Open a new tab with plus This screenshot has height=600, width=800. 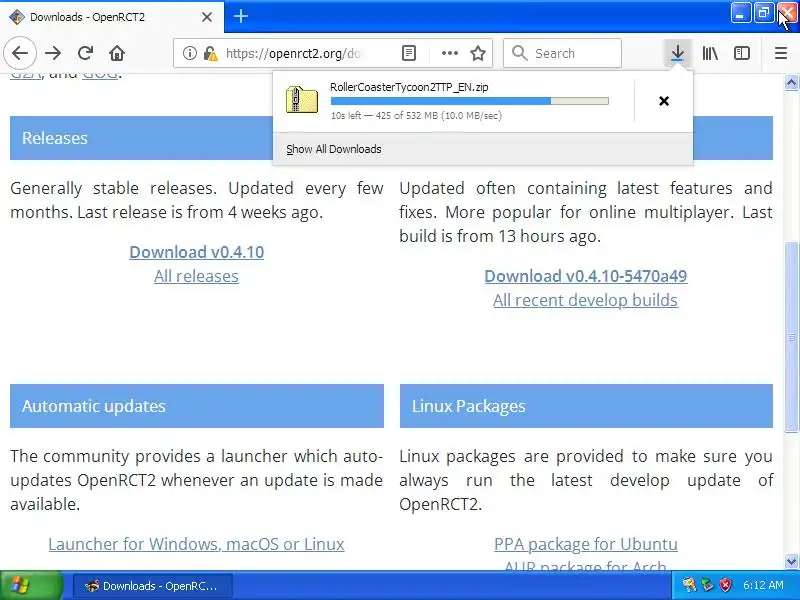point(241,16)
